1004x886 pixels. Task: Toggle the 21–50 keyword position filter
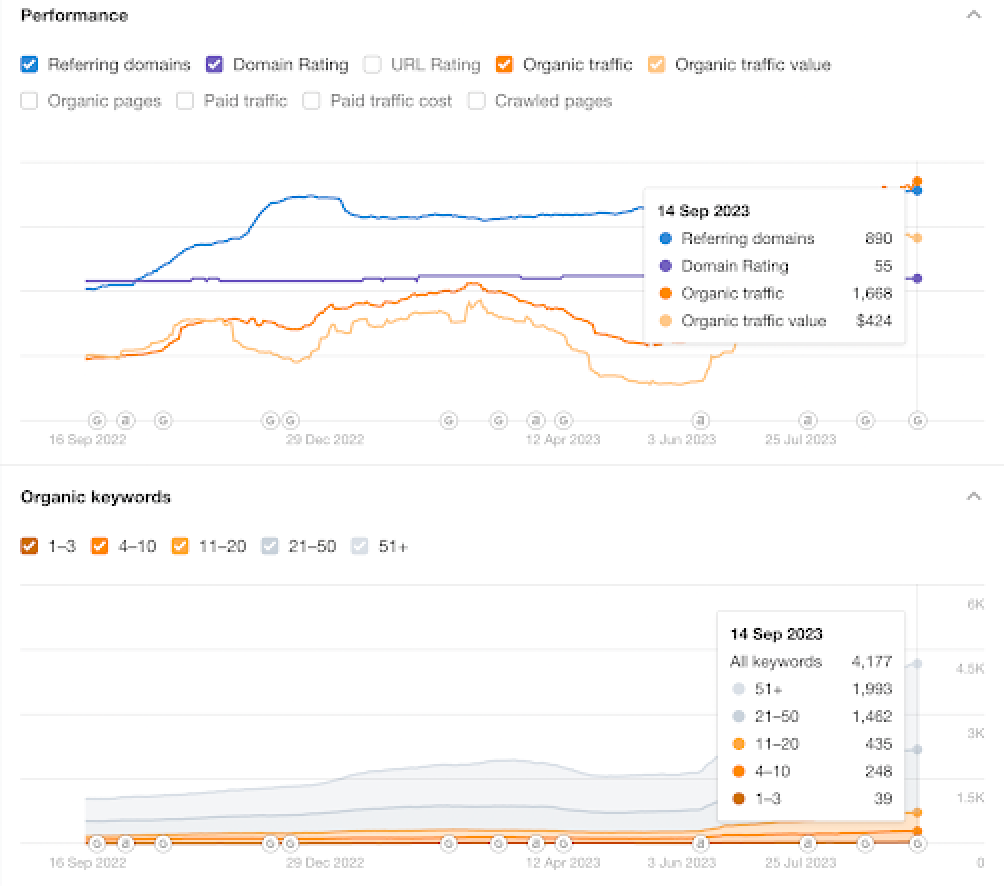coord(269,547)
